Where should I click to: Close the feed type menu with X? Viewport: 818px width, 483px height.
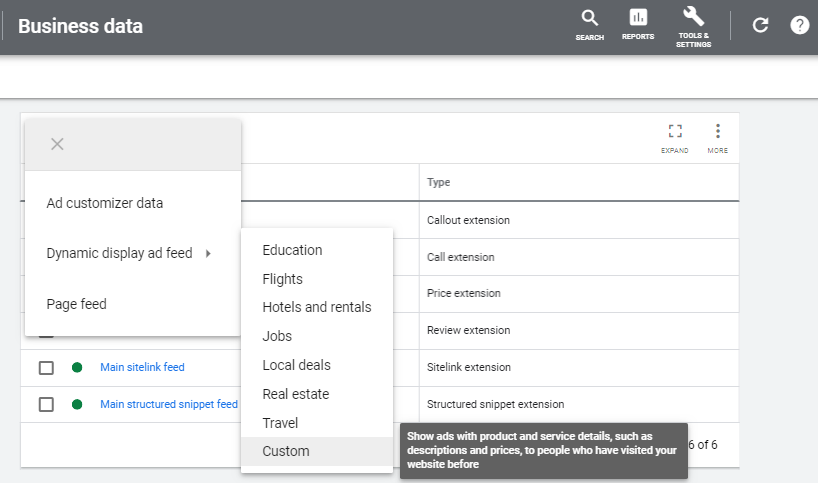click(57, 144)
